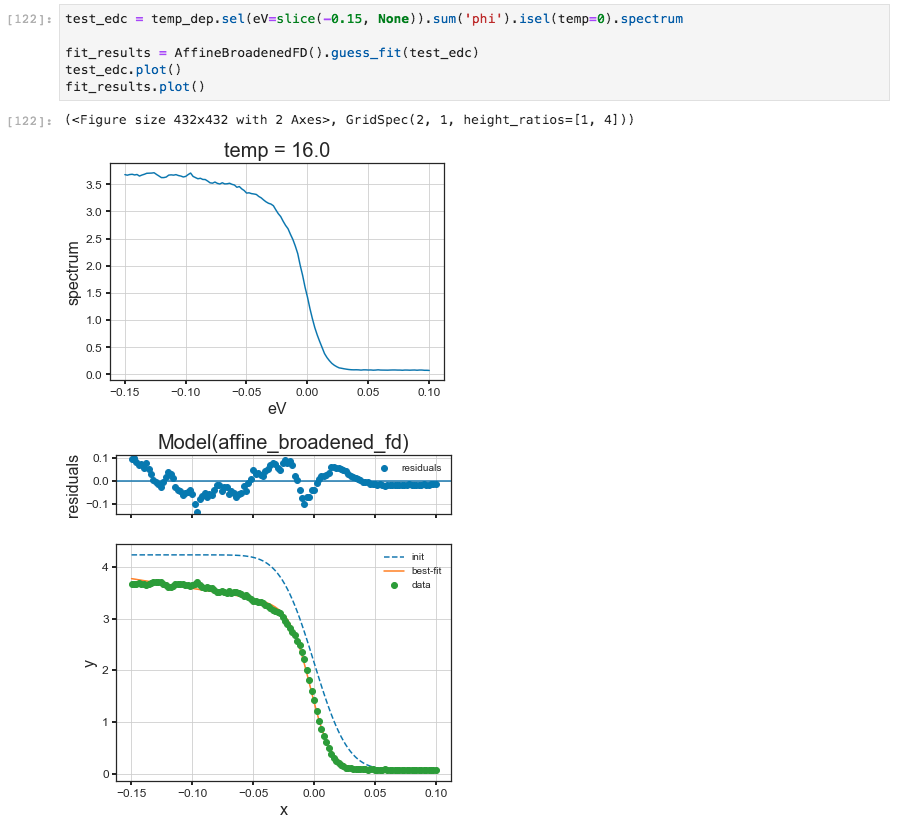Click the 'residuals' y-axis label
This screenshot has height=833, width=897.
[73, 487]
